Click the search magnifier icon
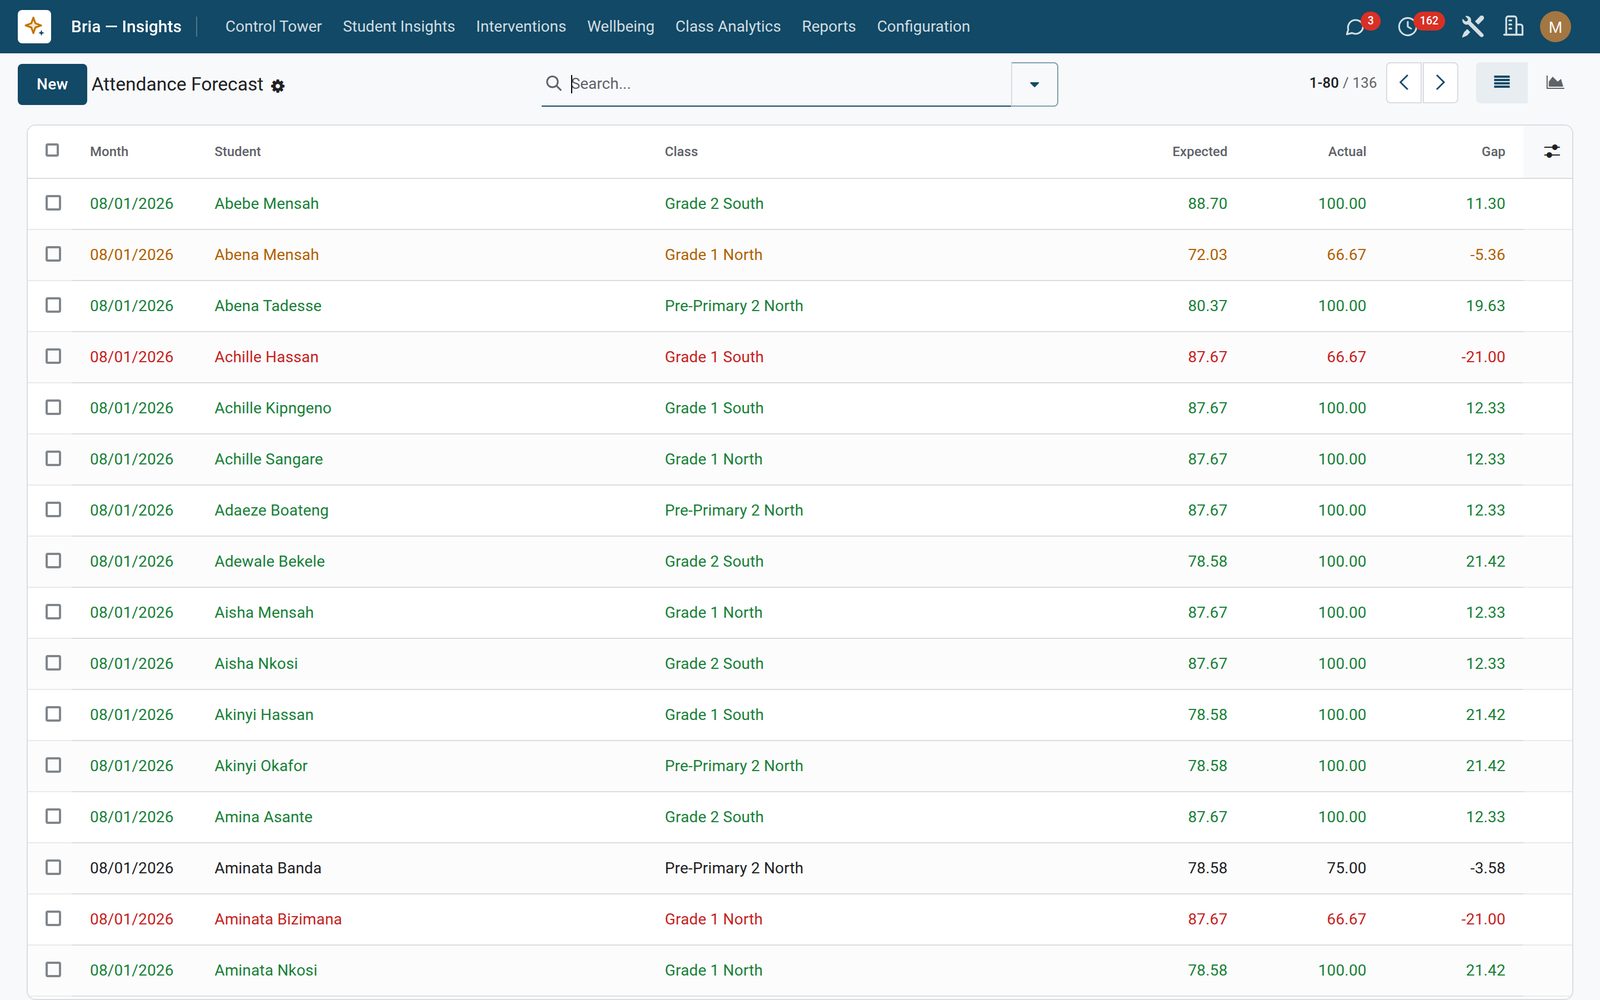1600x1000 pixels. (x=553, y=83)
